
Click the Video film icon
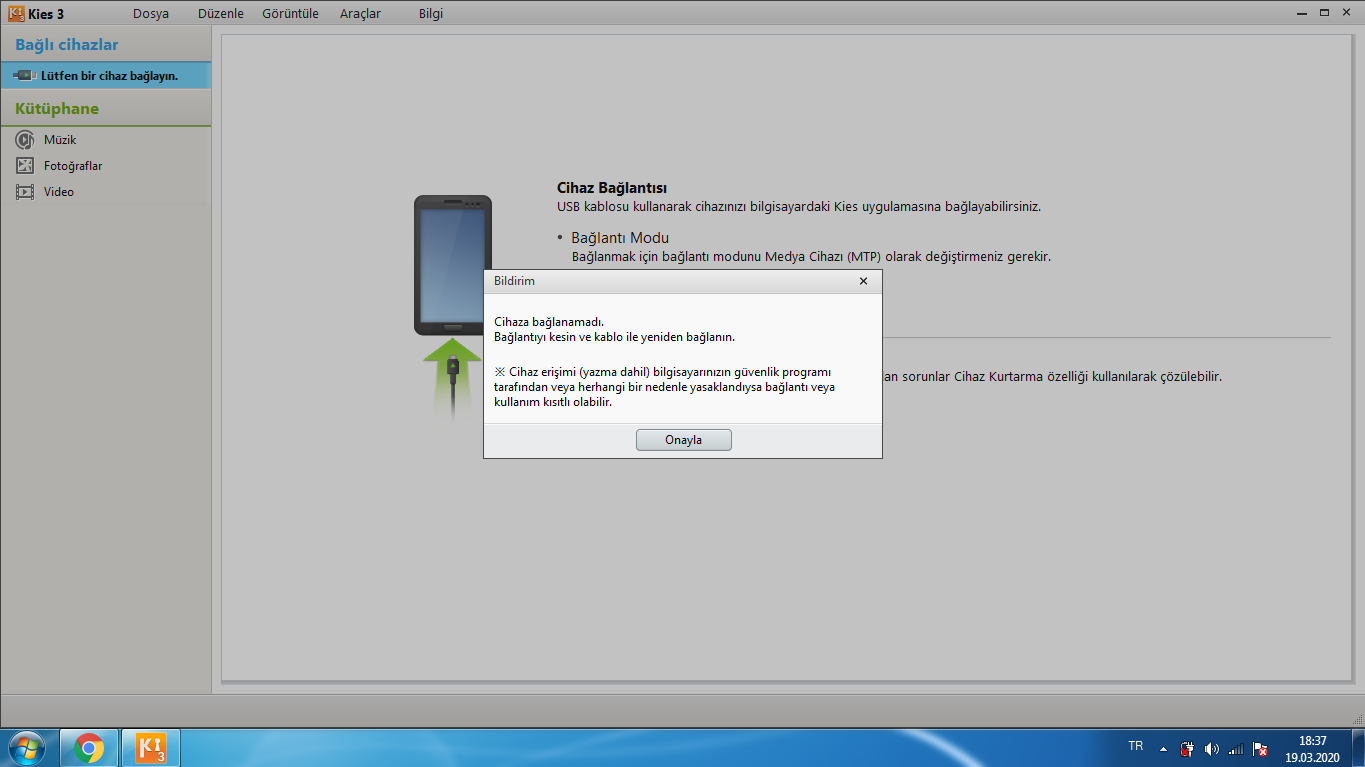click(25, 192)
